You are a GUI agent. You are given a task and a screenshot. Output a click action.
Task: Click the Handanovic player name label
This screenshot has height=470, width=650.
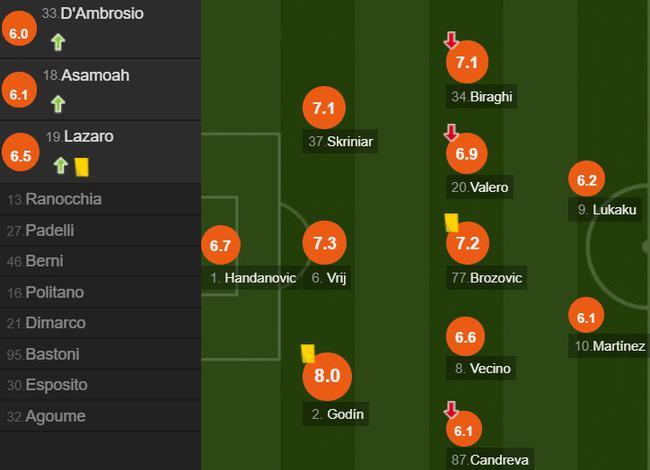pos(253,277)
